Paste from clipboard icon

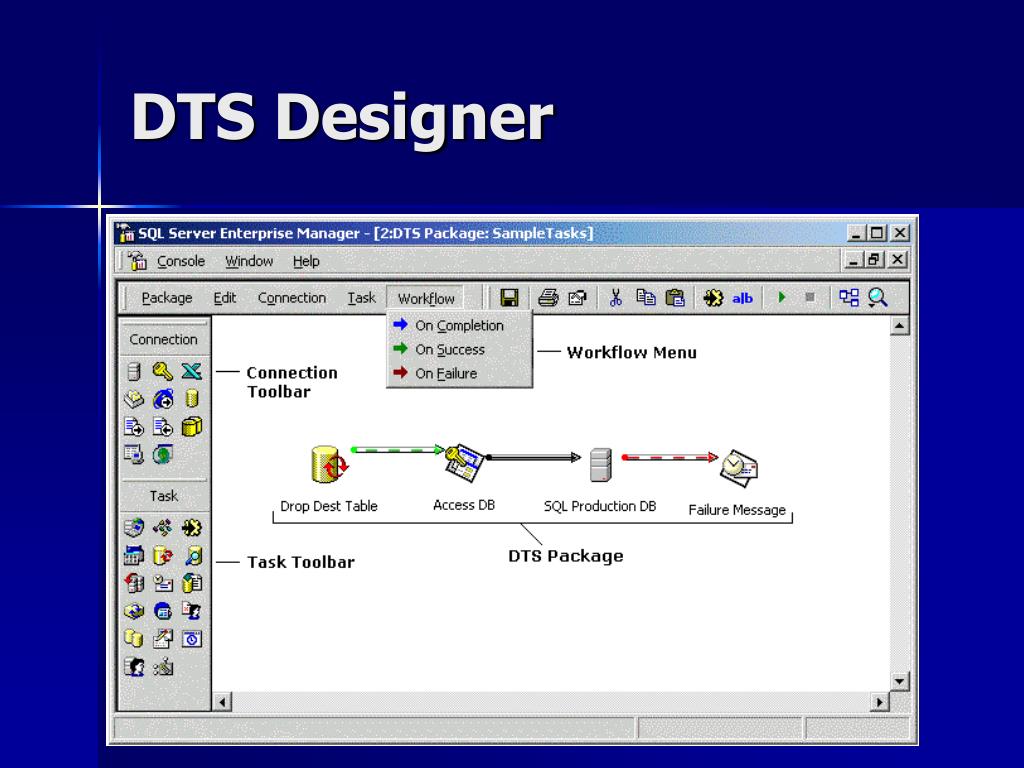click(675, 298)
